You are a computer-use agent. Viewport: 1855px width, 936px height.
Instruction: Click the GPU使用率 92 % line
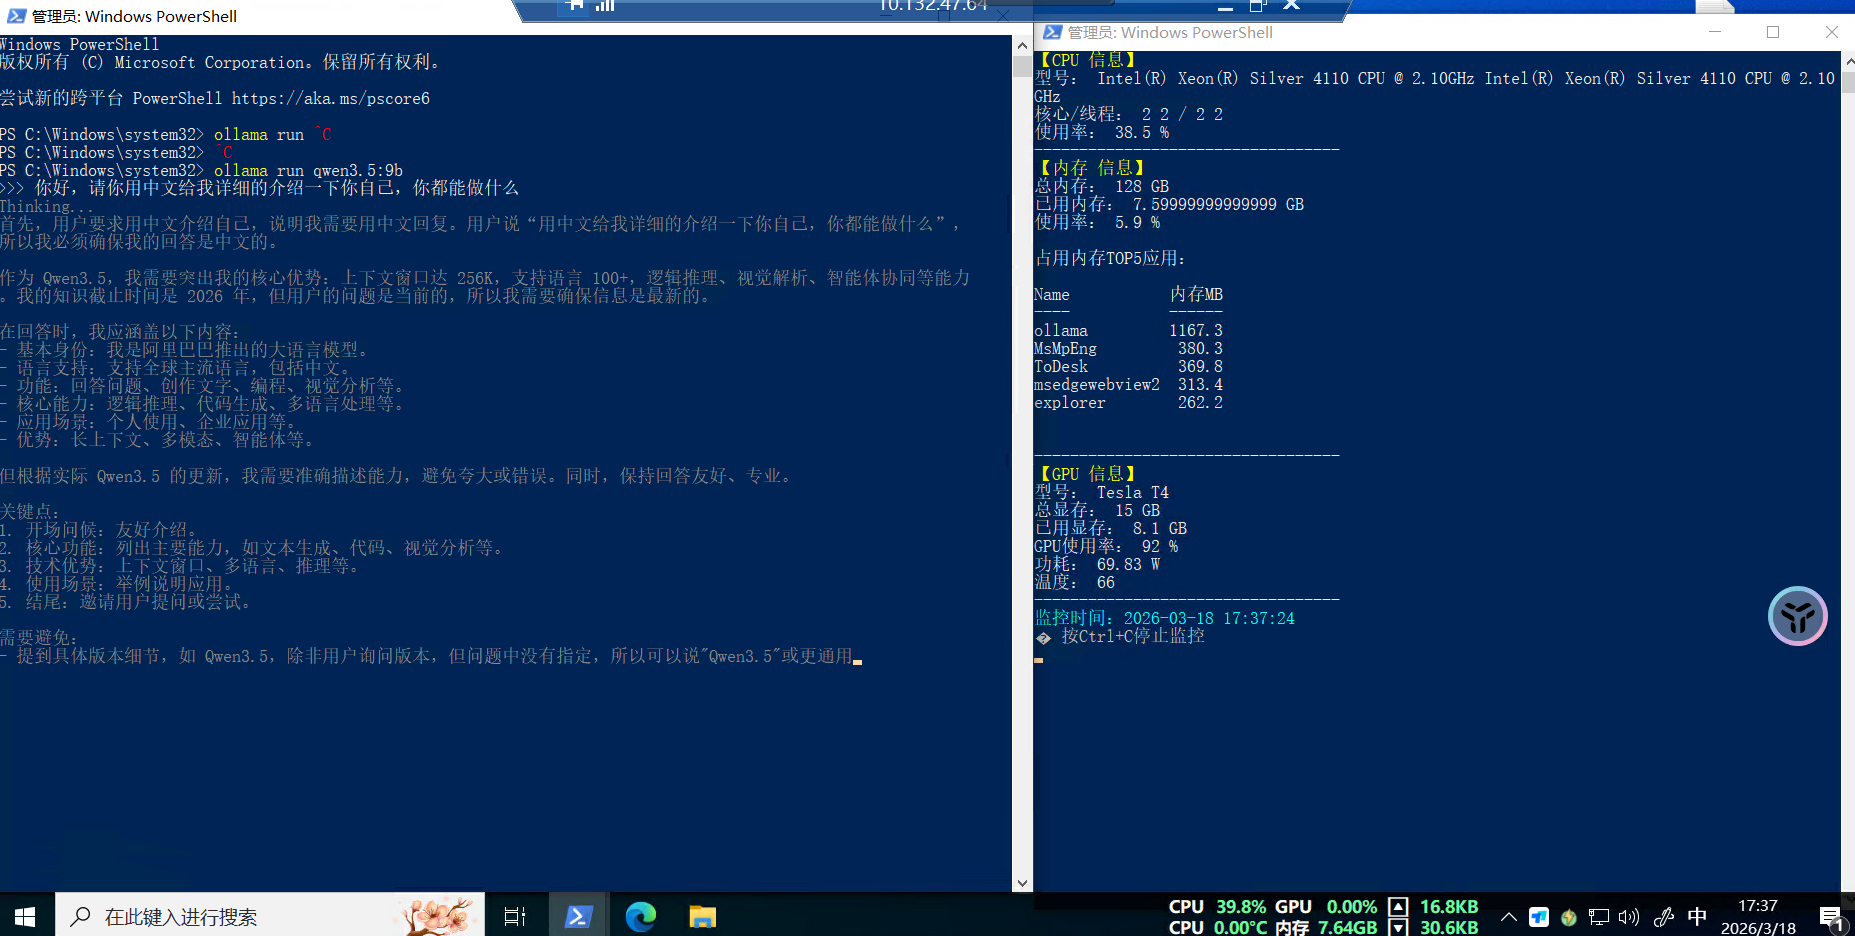click(x=1107, y=546)
